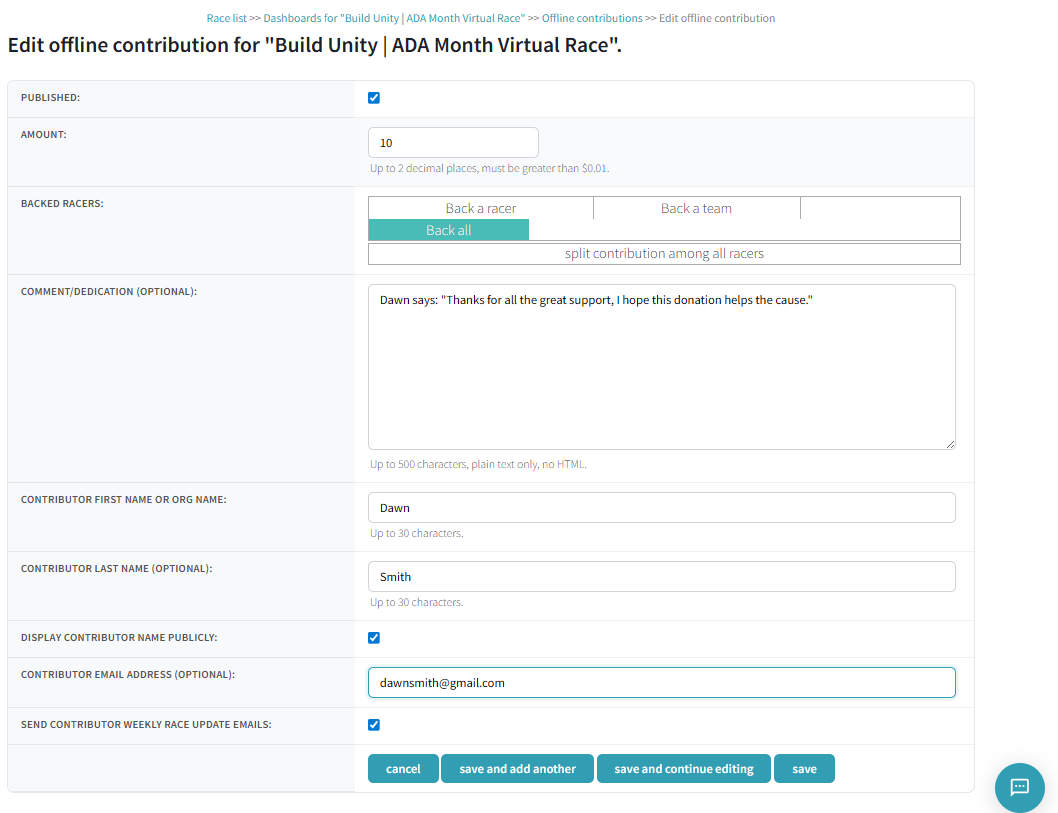
Task: Click split contribution among all racers
Action: [x=664, y=253]
